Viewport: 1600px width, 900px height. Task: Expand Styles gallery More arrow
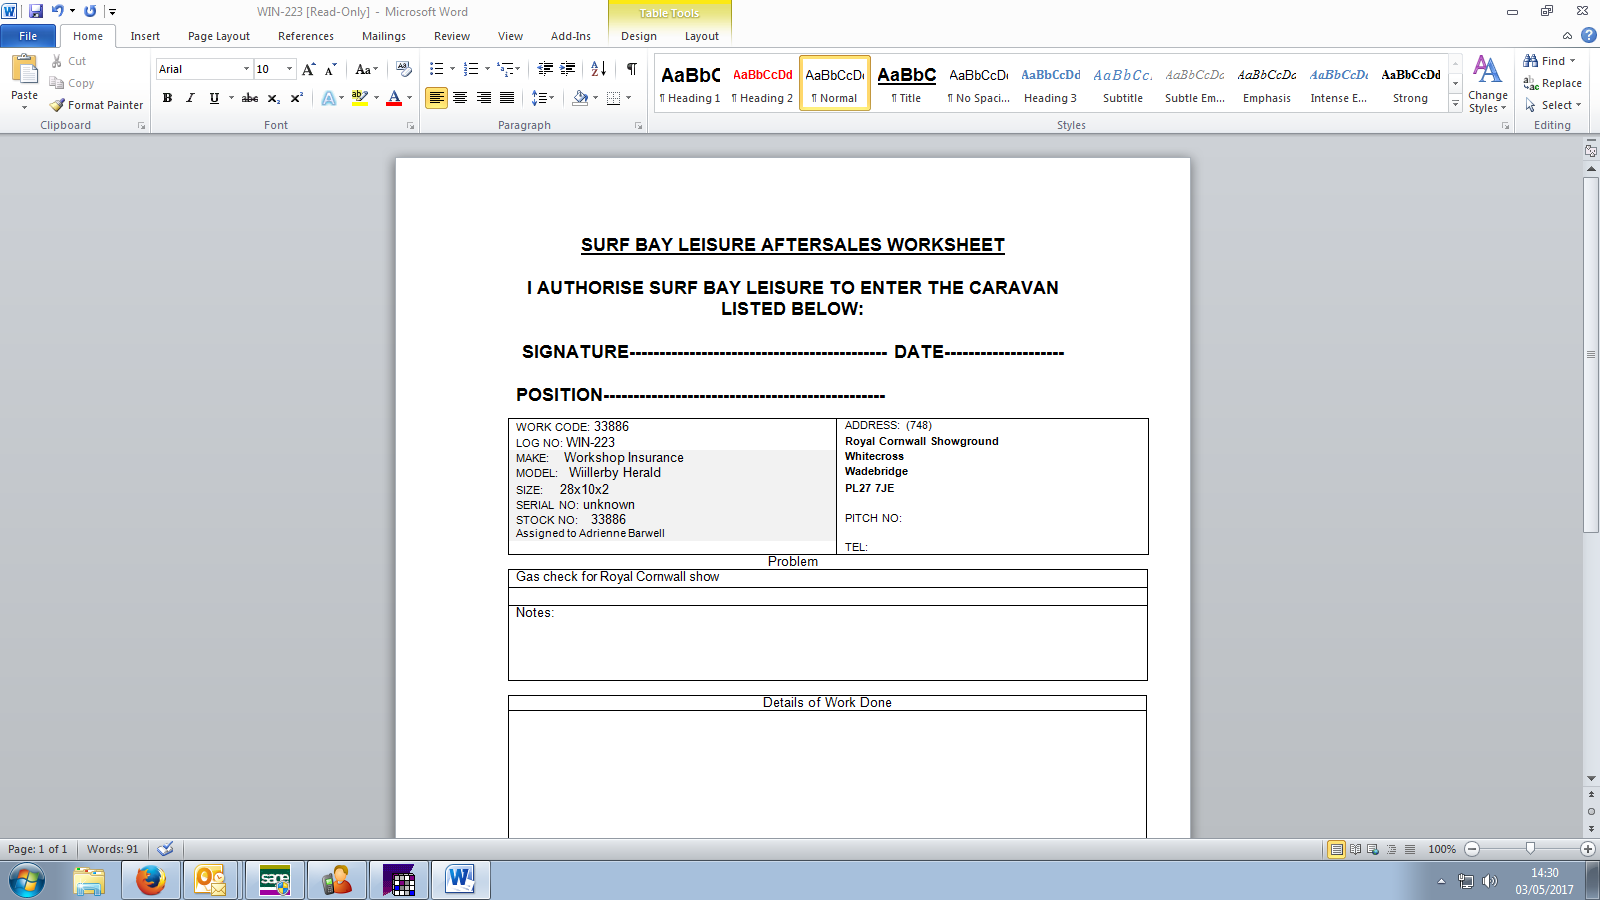point(1456,105)
